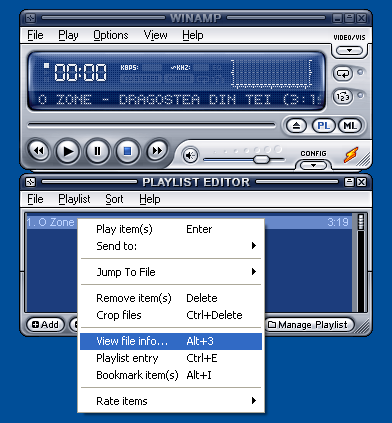Click the 00:00 time display
This screenshot has width=392, height=423.
click(x=80, y=72)
